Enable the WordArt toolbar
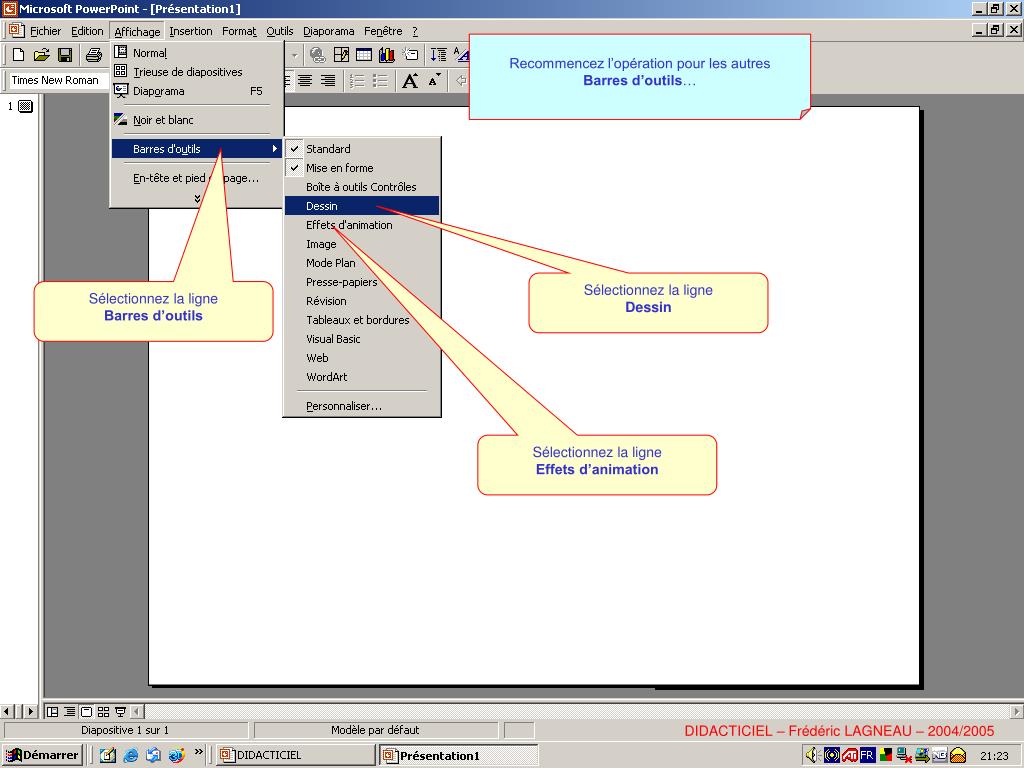Image resolution: width=1024 pixels, height=768 pixels. pos(362,377)
